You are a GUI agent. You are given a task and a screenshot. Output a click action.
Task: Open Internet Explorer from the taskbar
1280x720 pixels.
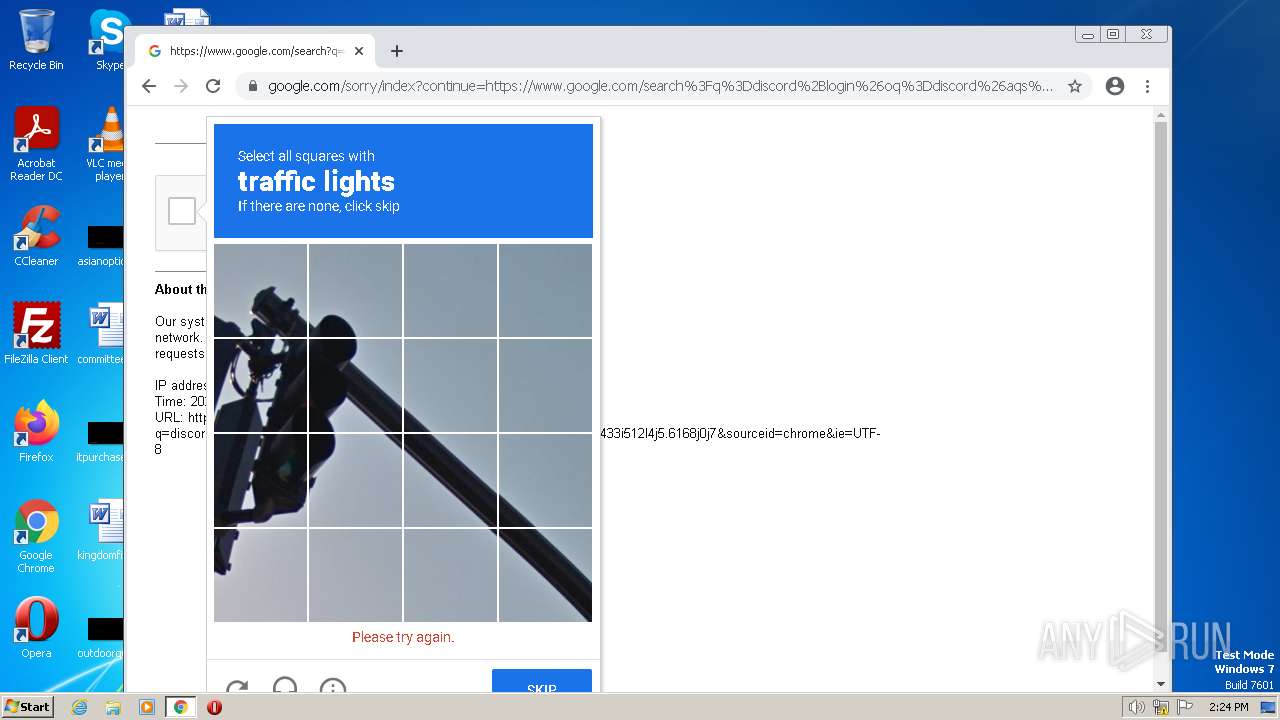79,707
